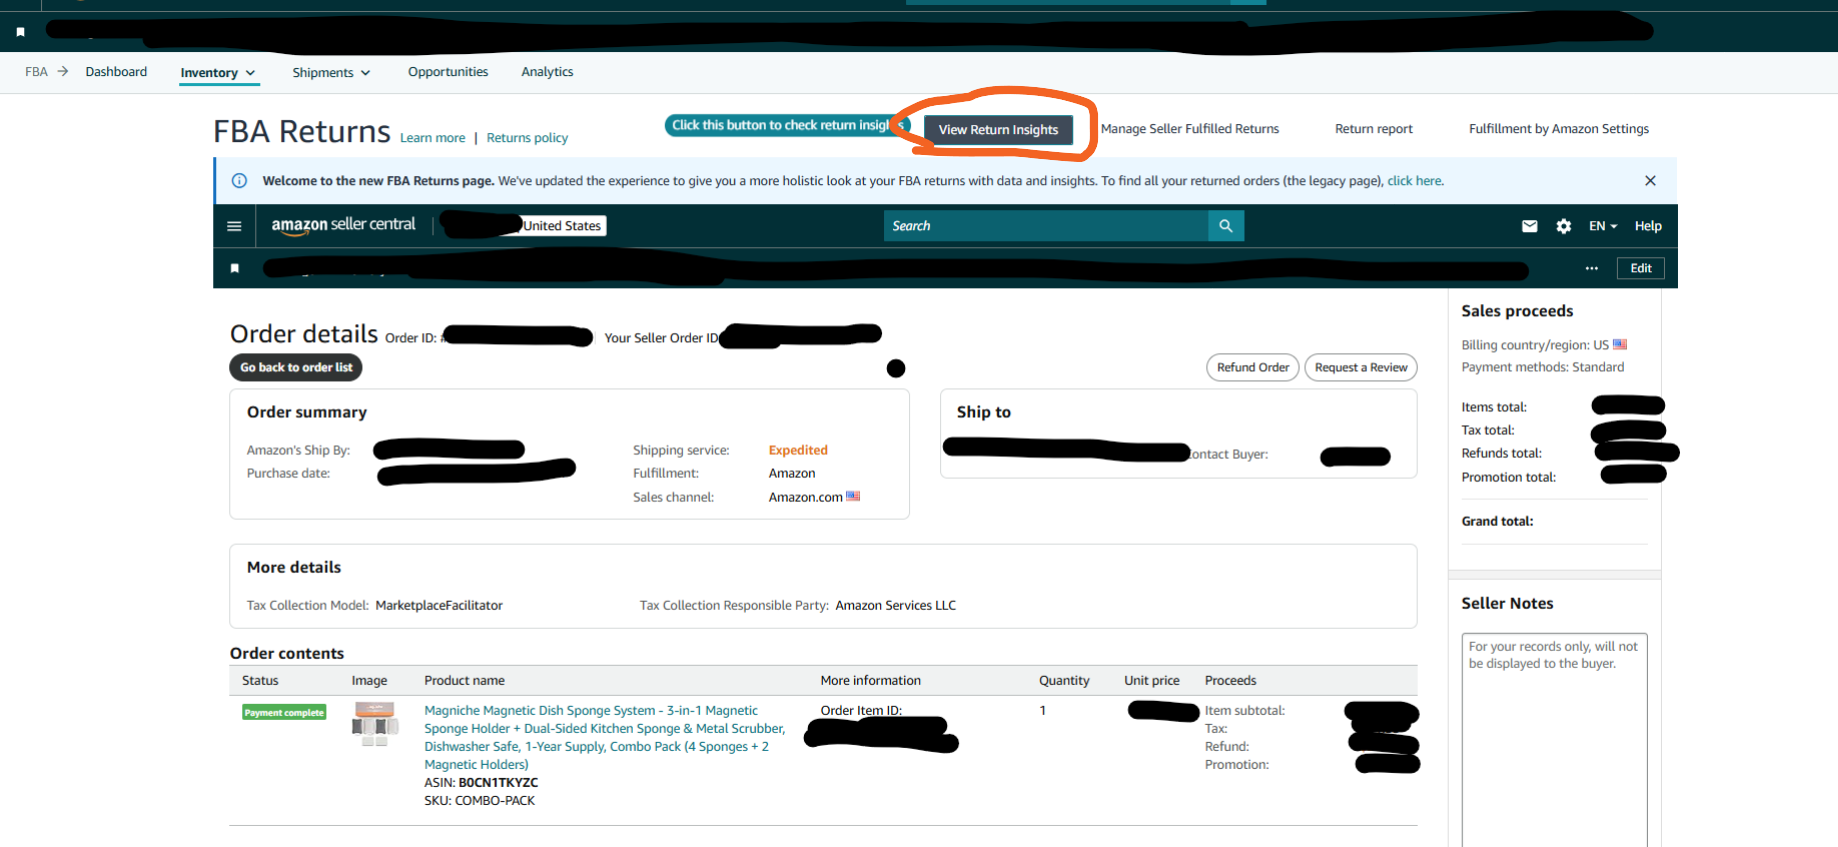Open the settings gear icon
The width and height of the screenshot is (1838, 847).
[x=1564, y=226]
